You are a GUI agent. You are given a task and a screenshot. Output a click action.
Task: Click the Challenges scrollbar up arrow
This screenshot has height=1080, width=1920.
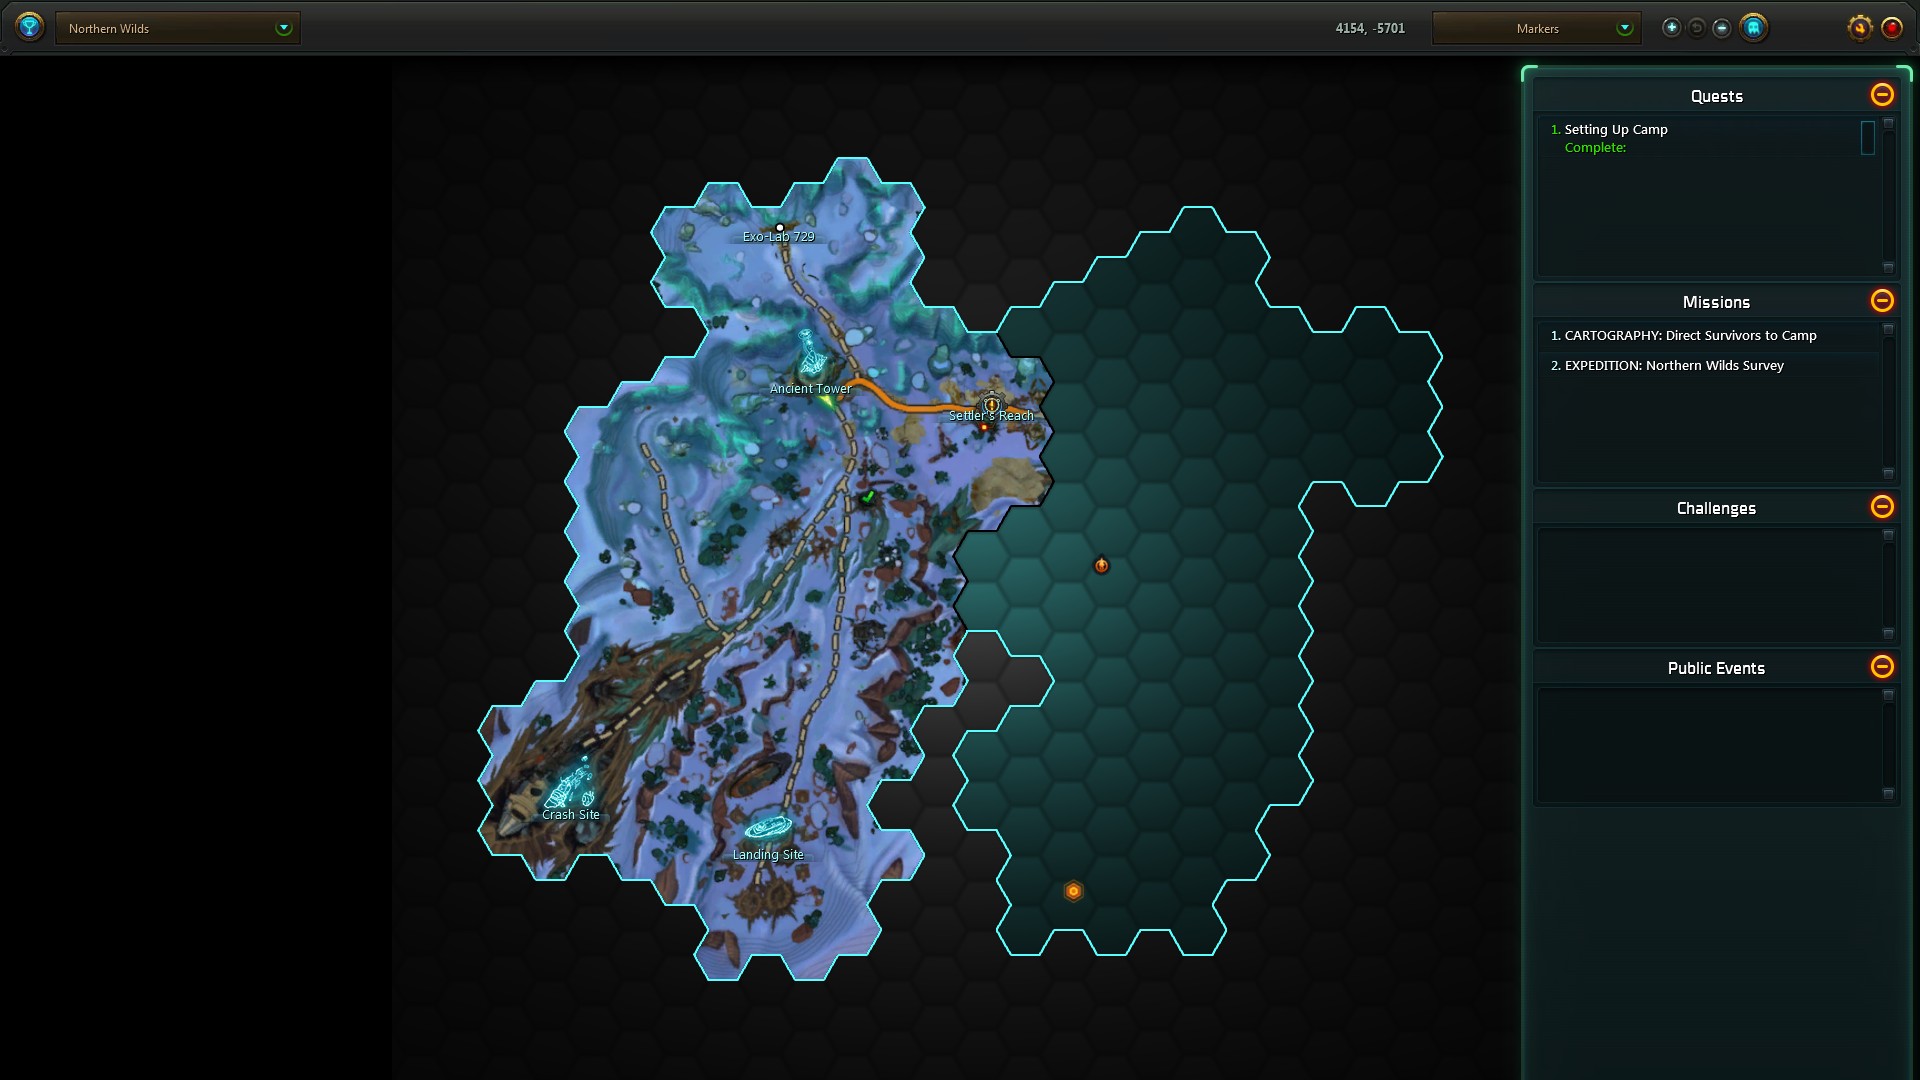tap(1888, 535)
